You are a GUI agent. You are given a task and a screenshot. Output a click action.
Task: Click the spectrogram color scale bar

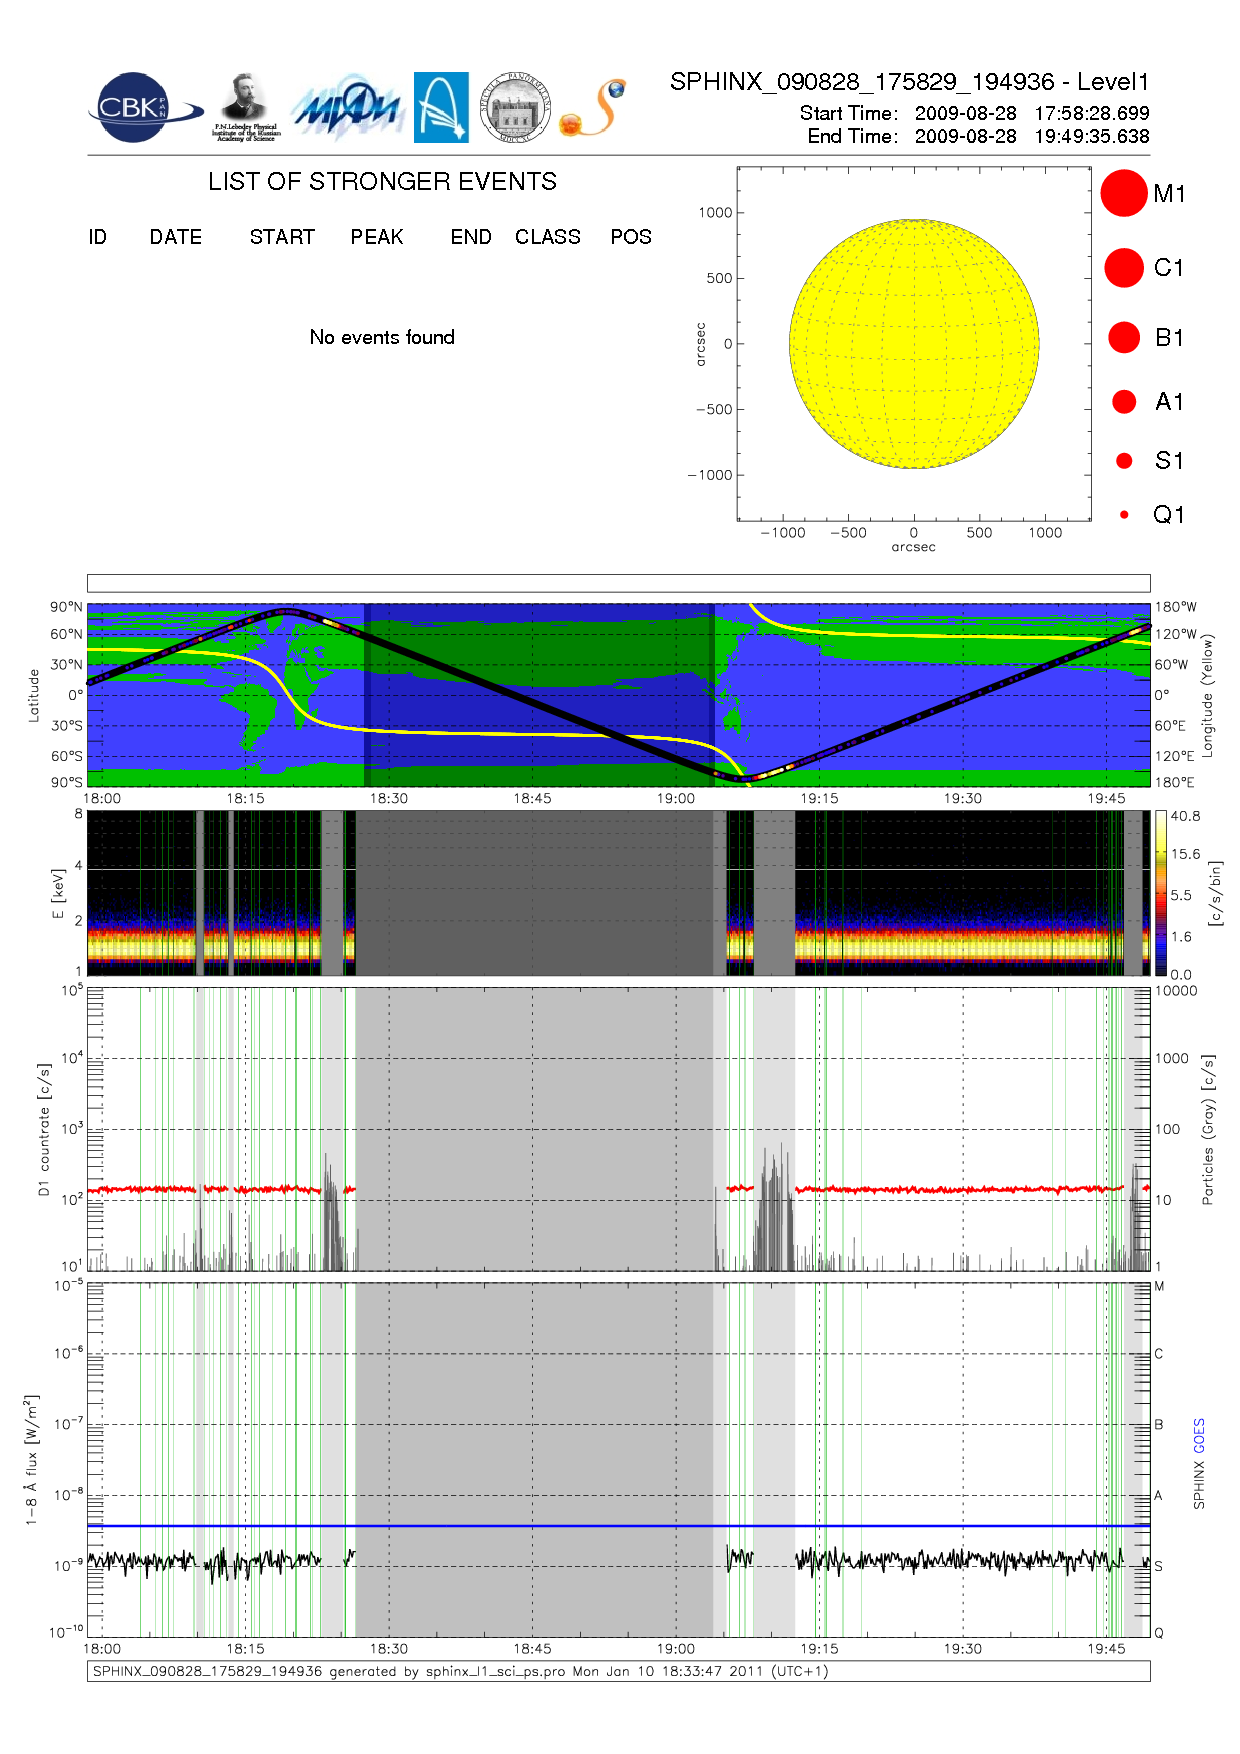click(1160, 893)
